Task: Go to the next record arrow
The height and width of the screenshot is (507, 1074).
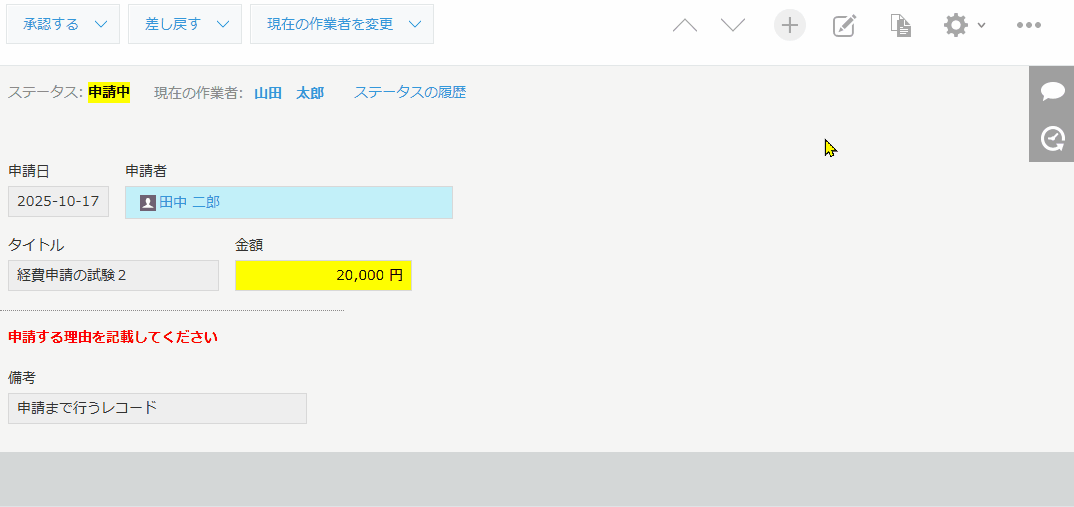Action: pos(733,25)
